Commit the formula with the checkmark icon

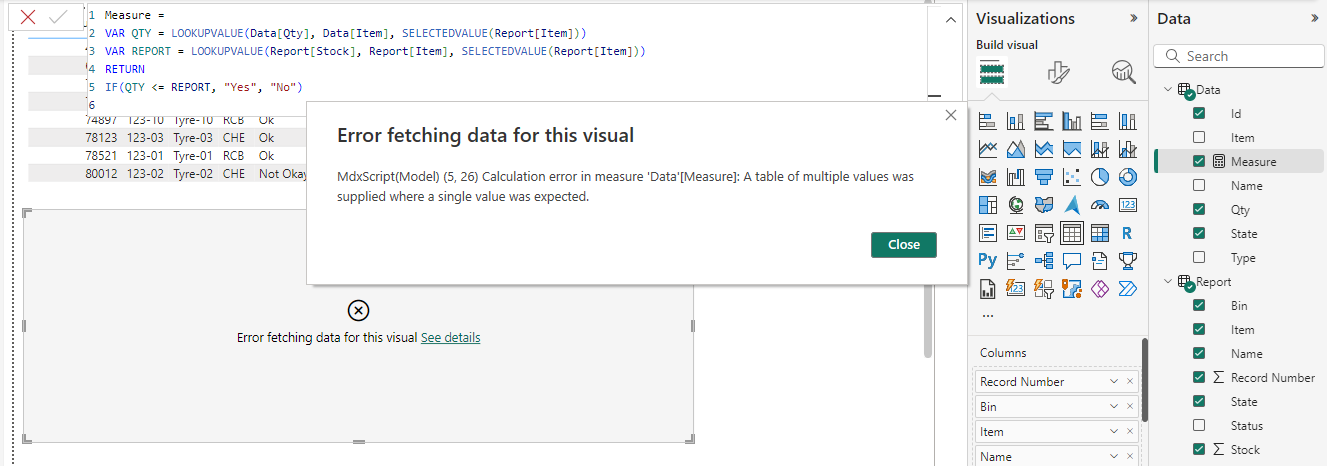click(58, 17)
